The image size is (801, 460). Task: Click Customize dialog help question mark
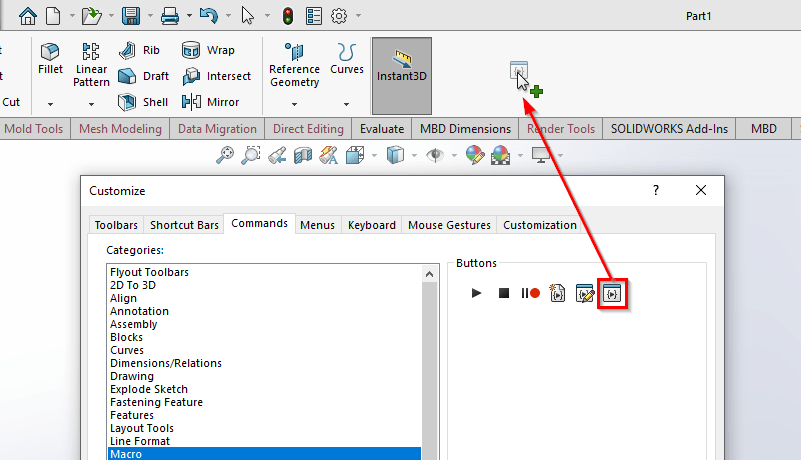click(656, 191)
